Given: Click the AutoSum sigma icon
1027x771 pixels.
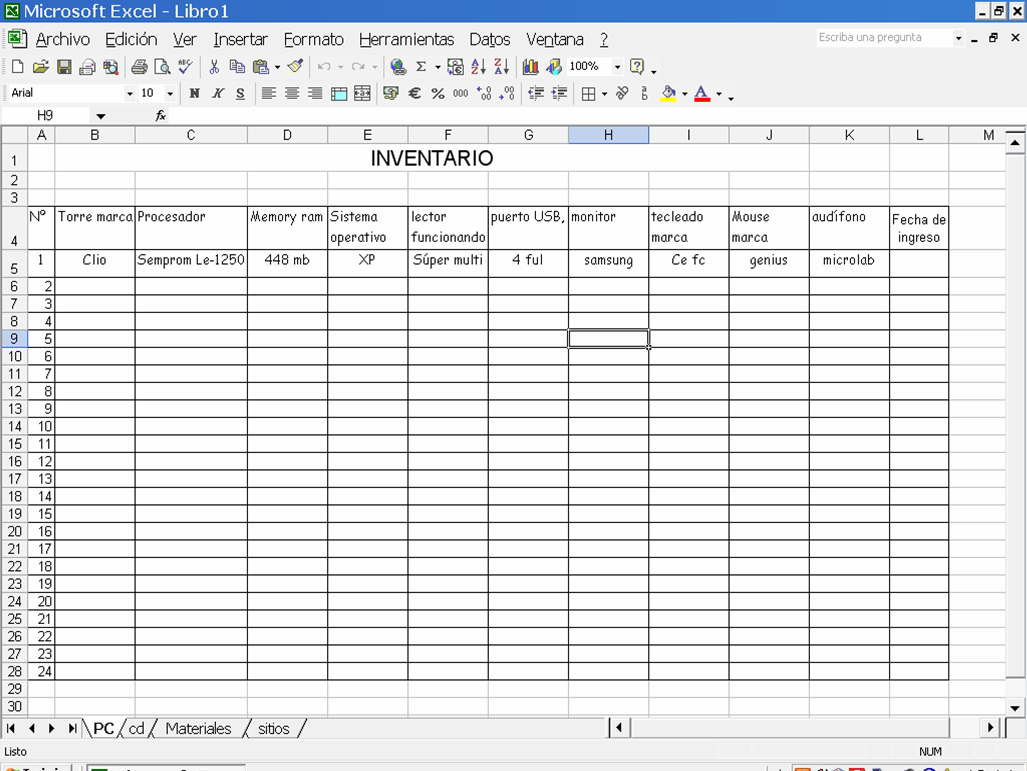Looking at the screenshot, I should 421,67.
